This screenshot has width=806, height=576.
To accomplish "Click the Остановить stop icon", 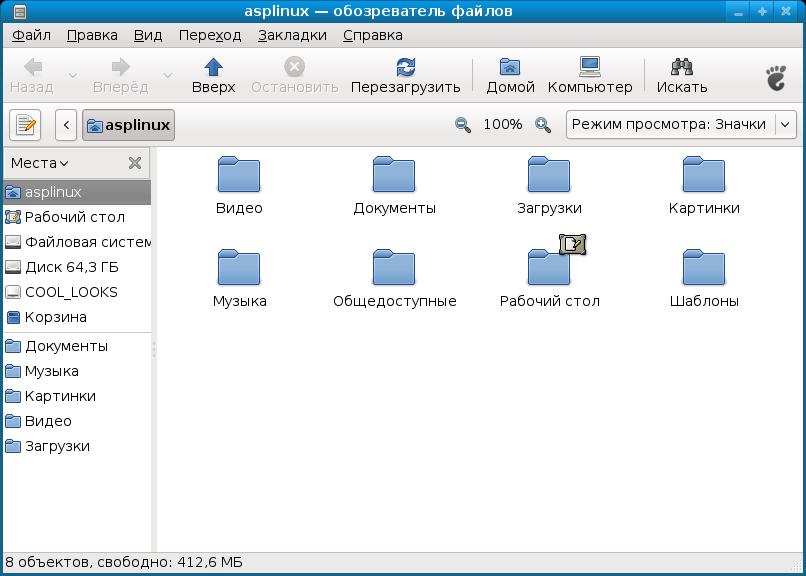I will (x=295, y=67).
